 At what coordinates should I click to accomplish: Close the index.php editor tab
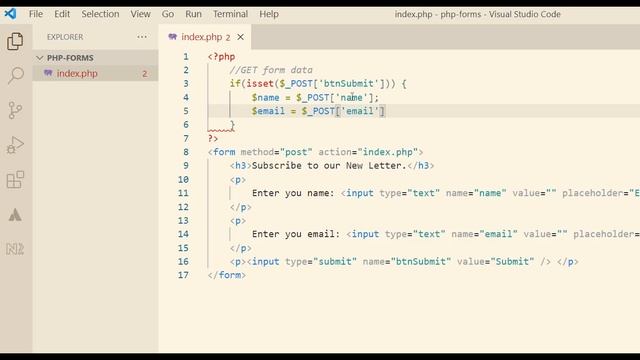pyautogui.click(x=241, y=37)
